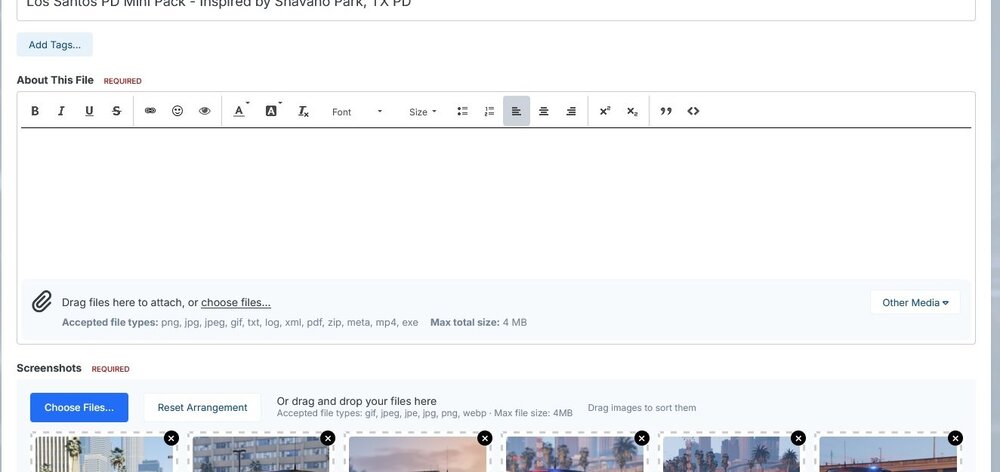Insert a link using chain icon
This screenshot has height=472, width=1000.
(x=150, y=111)
